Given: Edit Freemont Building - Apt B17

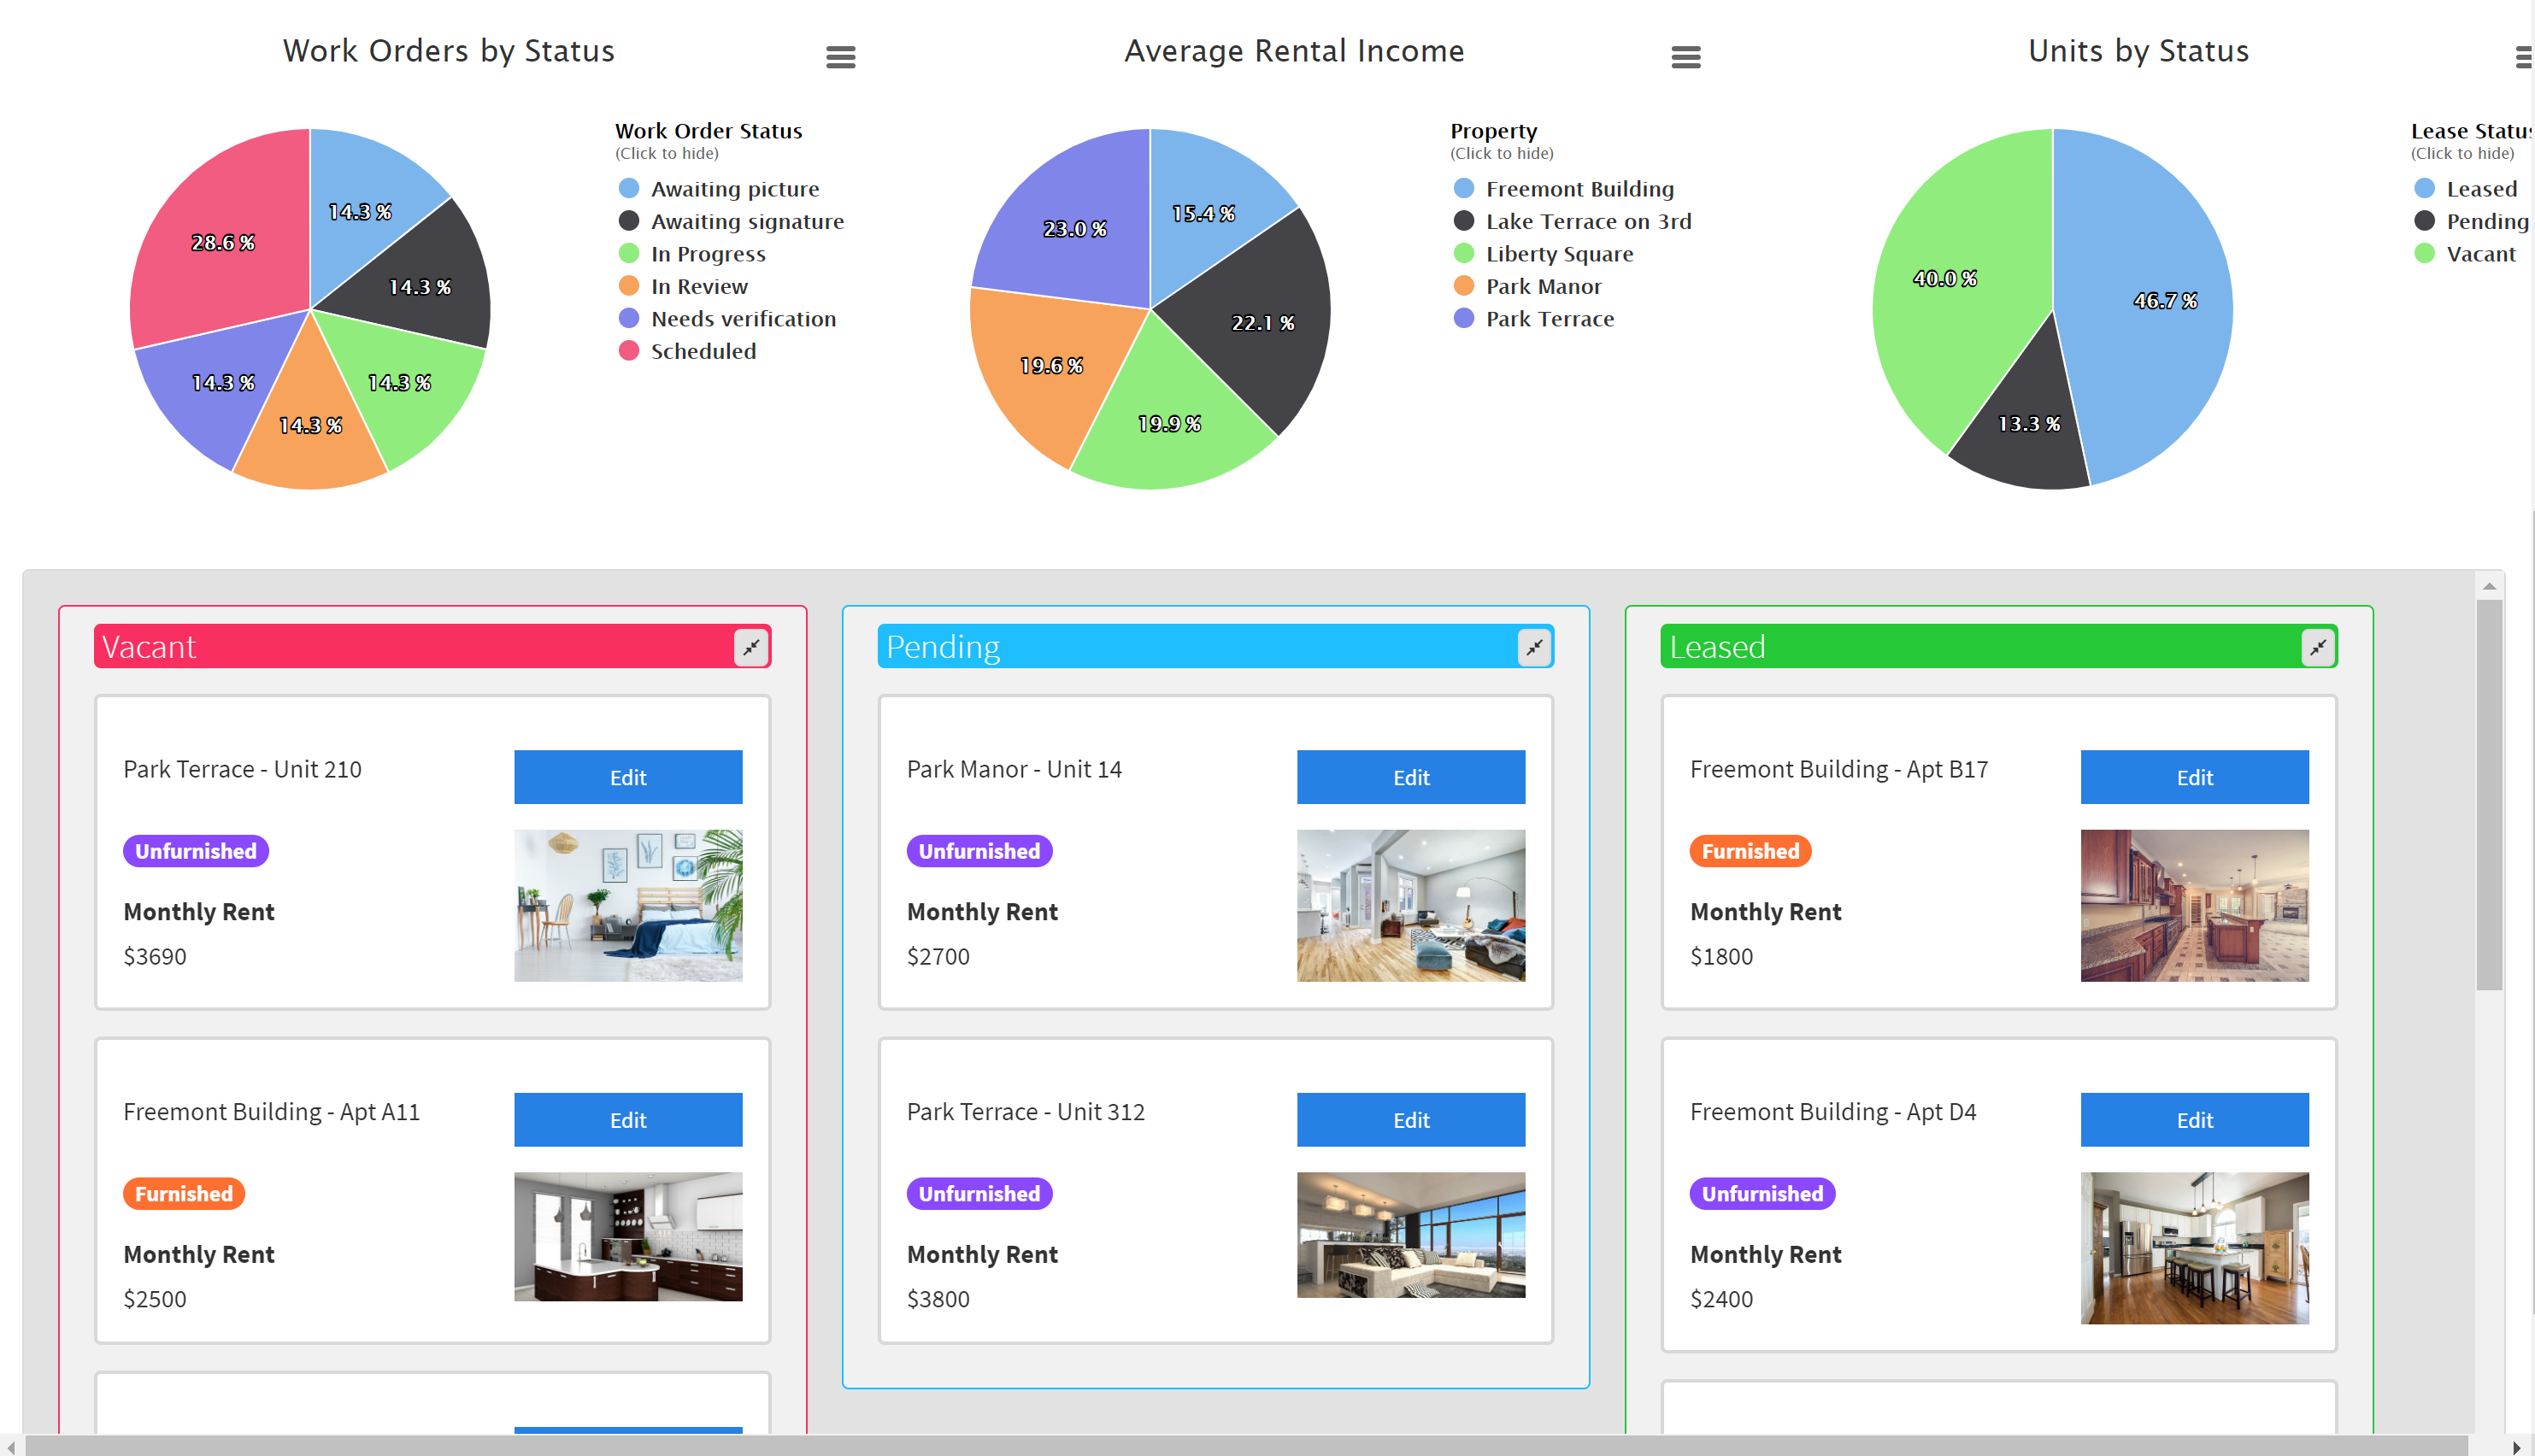Looking at the screenshot, I should [x=2195, y=777].
